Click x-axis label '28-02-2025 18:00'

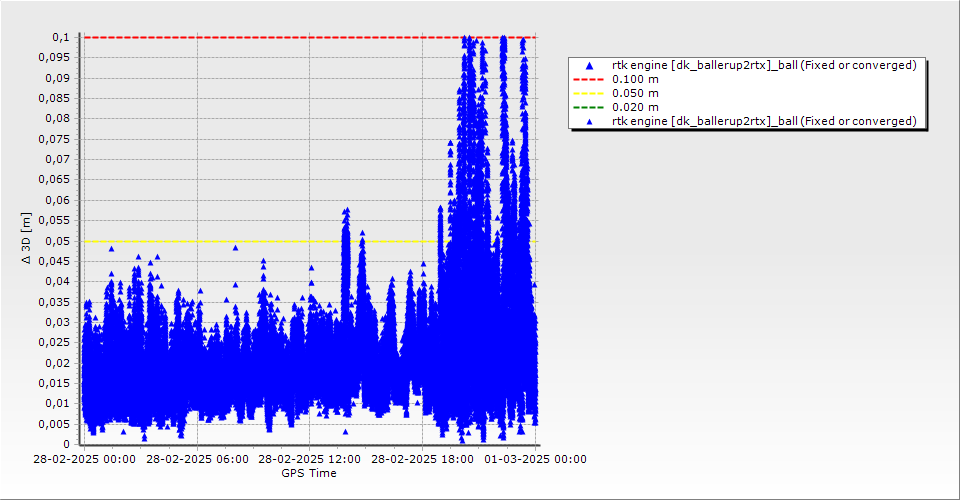coord(422,459)
